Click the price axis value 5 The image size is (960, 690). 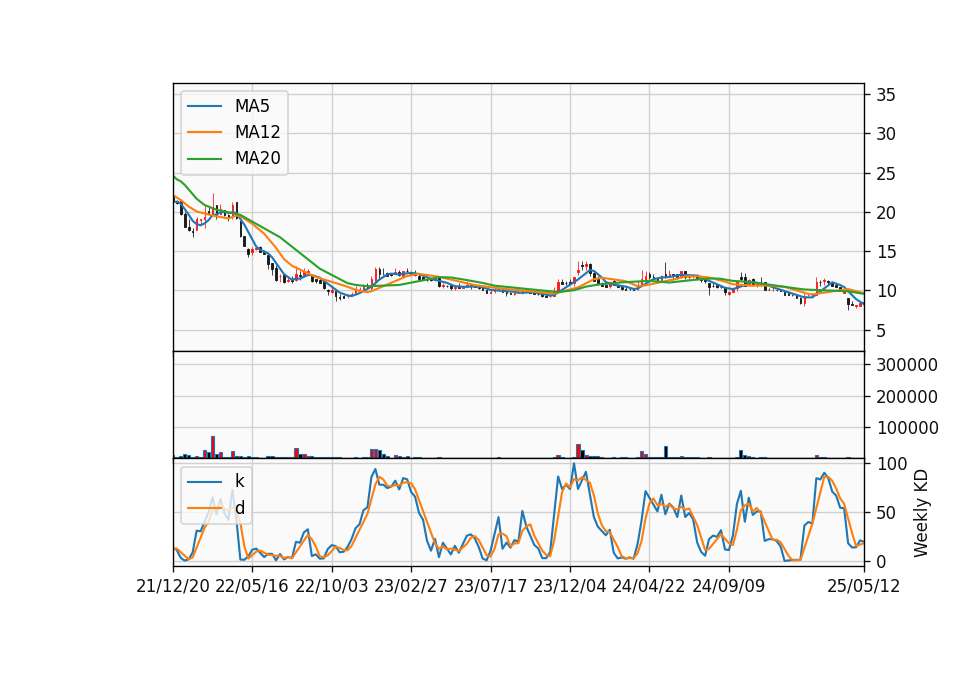882,331
